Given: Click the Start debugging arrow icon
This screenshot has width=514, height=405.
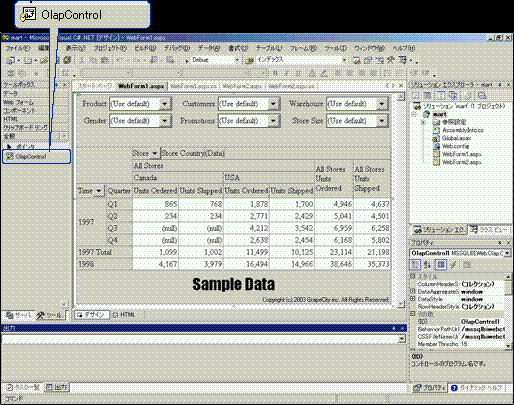Looking at the screenshot, I should click(187, 61).
